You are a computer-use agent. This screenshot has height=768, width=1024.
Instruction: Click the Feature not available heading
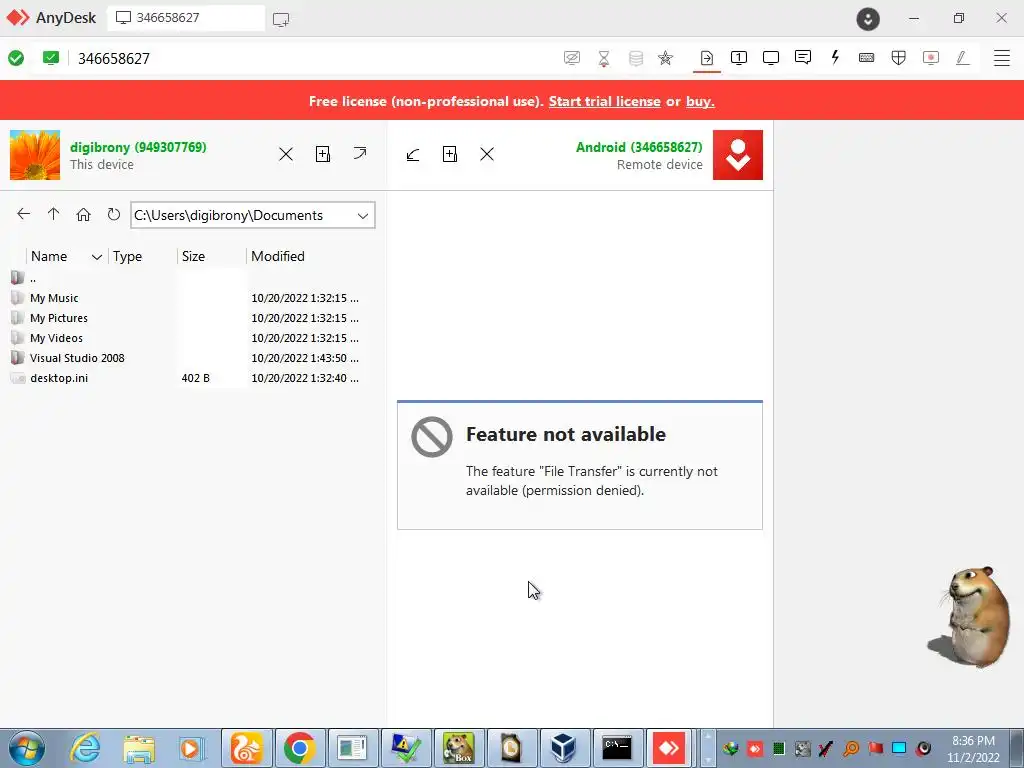(566, 434)
